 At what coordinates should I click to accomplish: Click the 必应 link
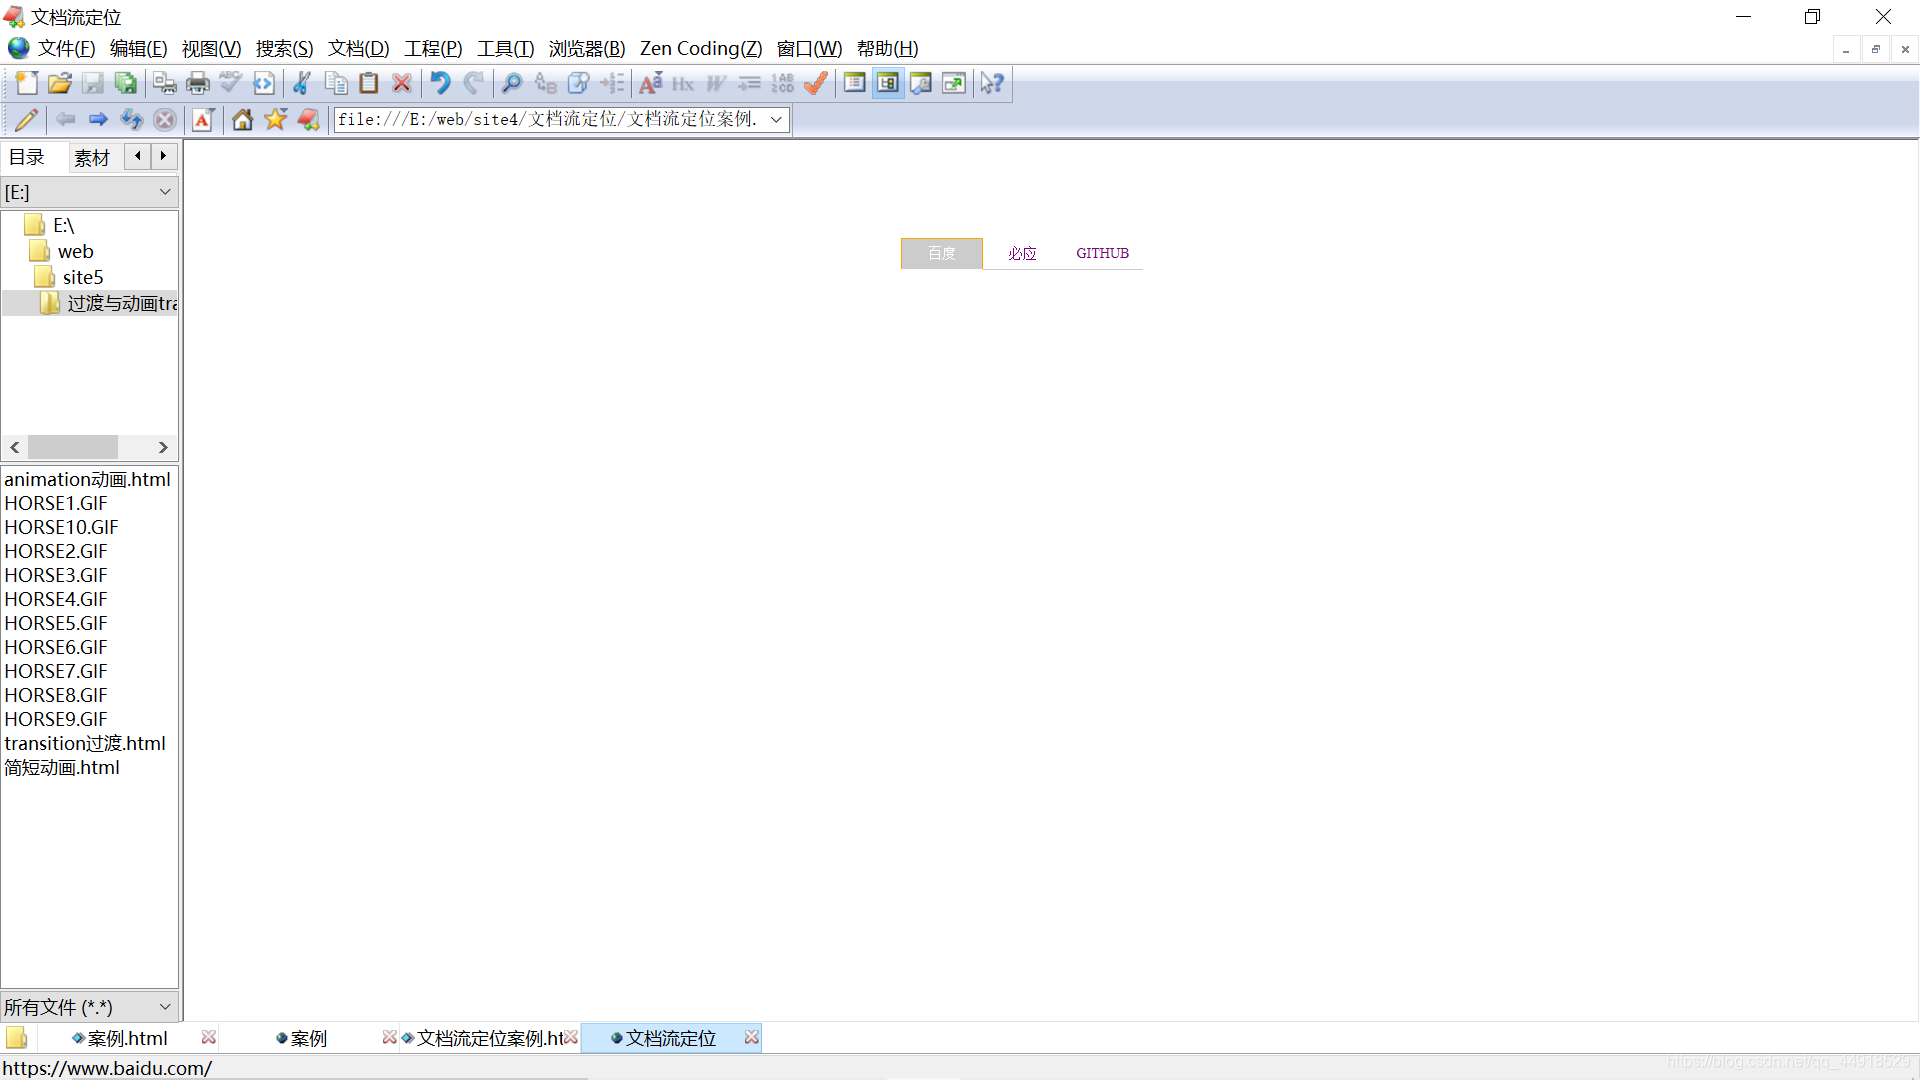1022,254
